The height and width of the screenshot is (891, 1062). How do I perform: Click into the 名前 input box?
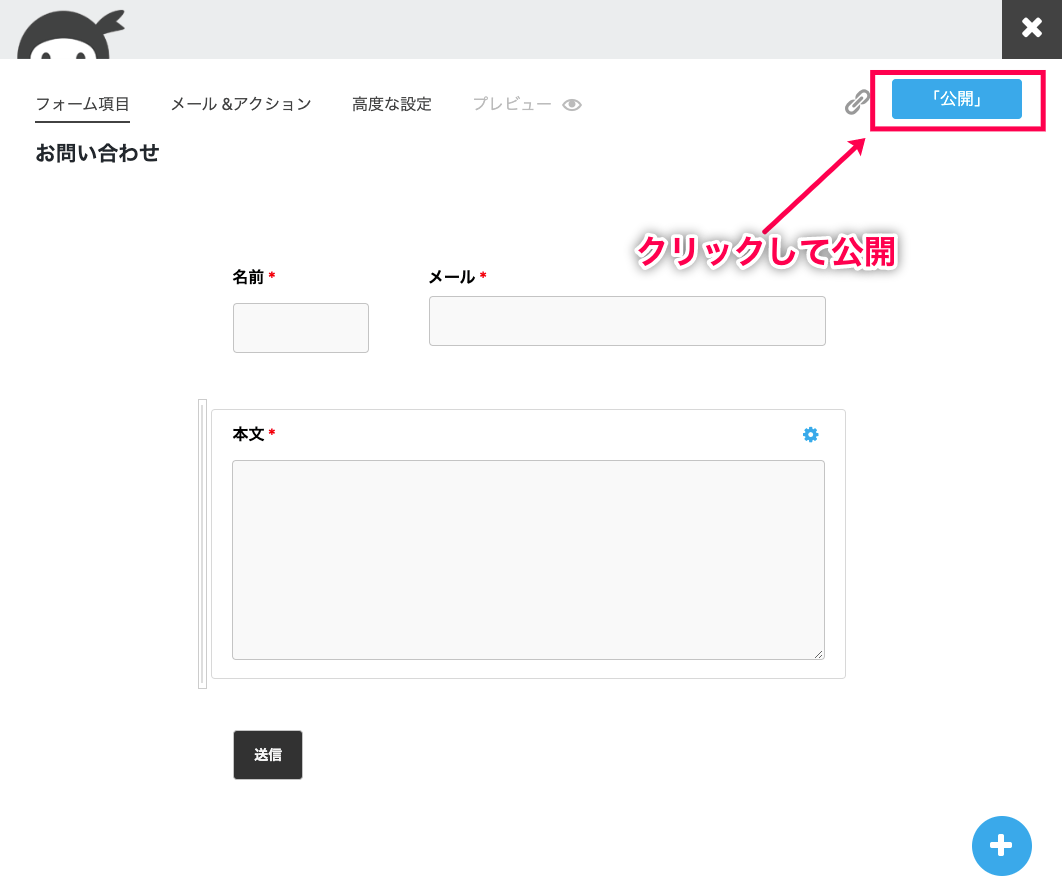coord(301,328)
